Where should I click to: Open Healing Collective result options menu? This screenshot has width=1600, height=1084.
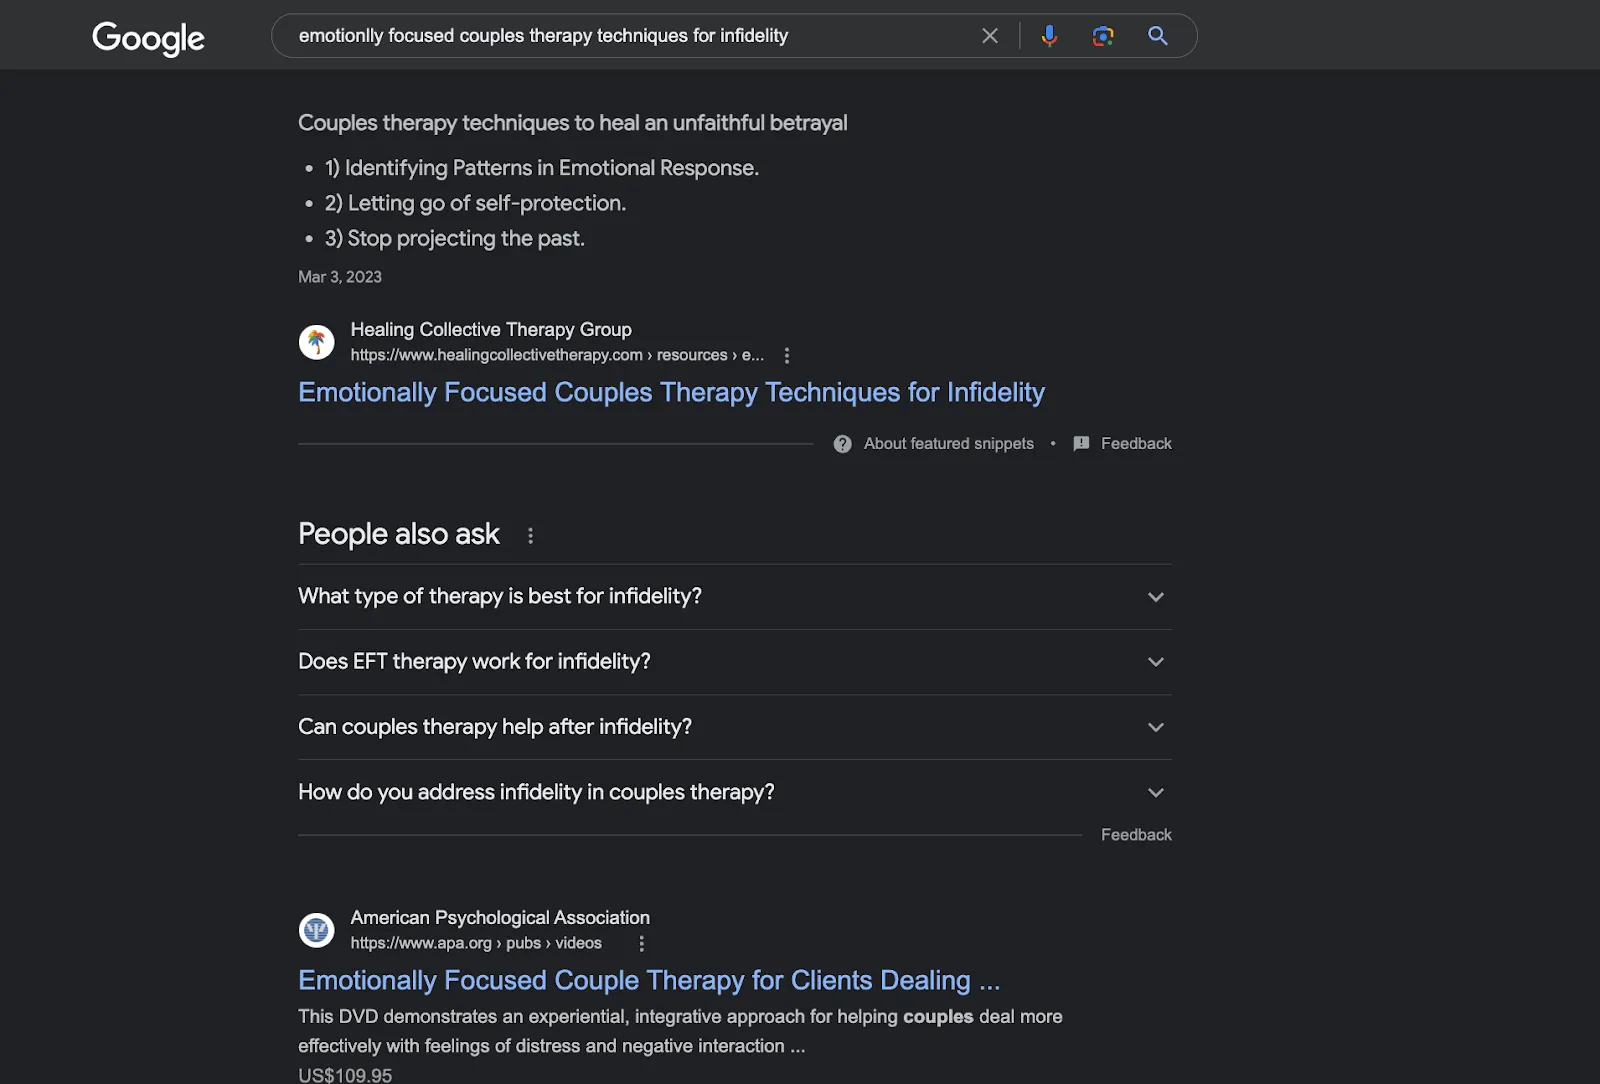(787, 355)
